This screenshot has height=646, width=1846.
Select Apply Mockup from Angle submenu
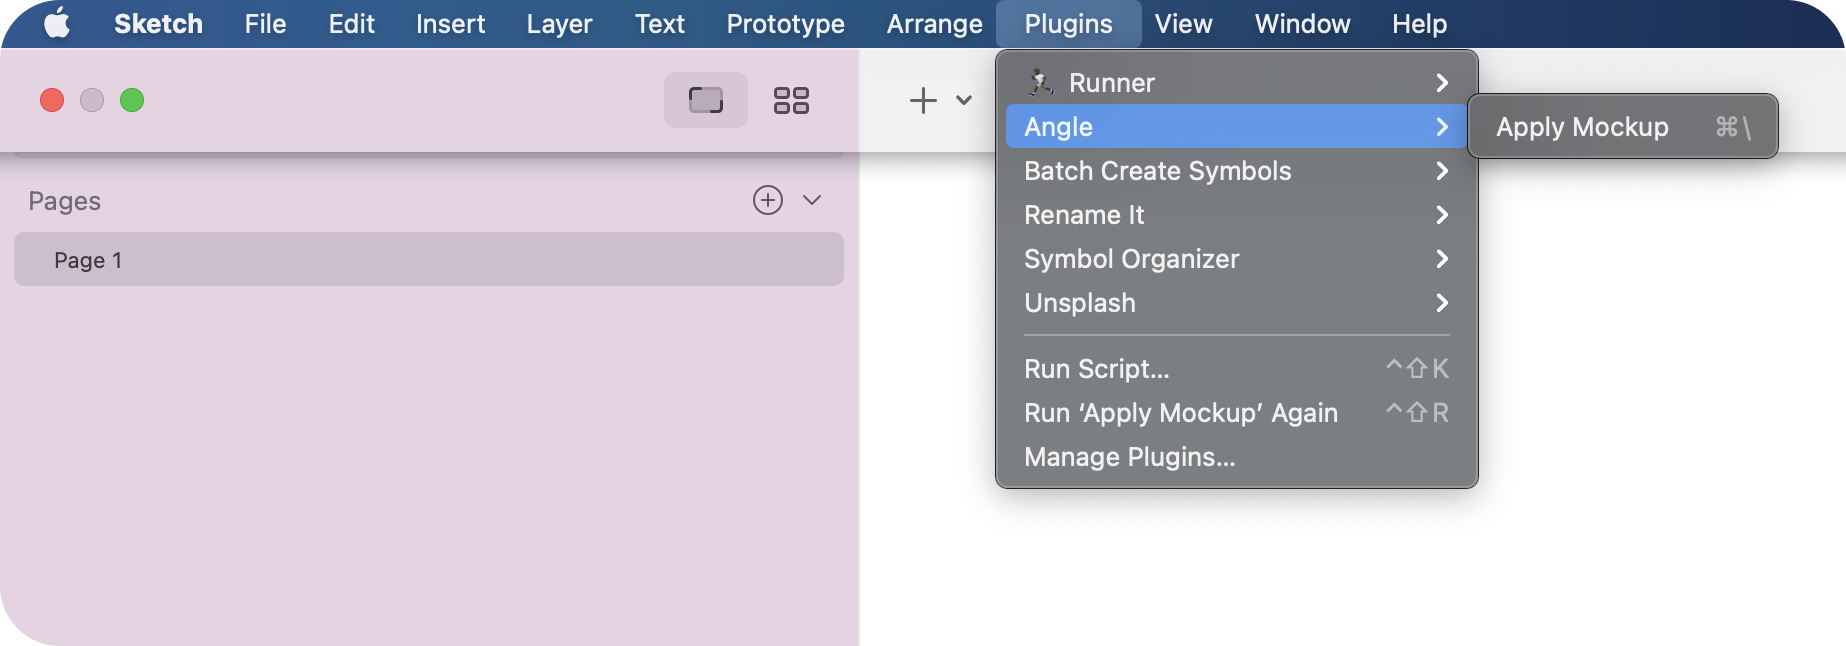[1582, 127]
